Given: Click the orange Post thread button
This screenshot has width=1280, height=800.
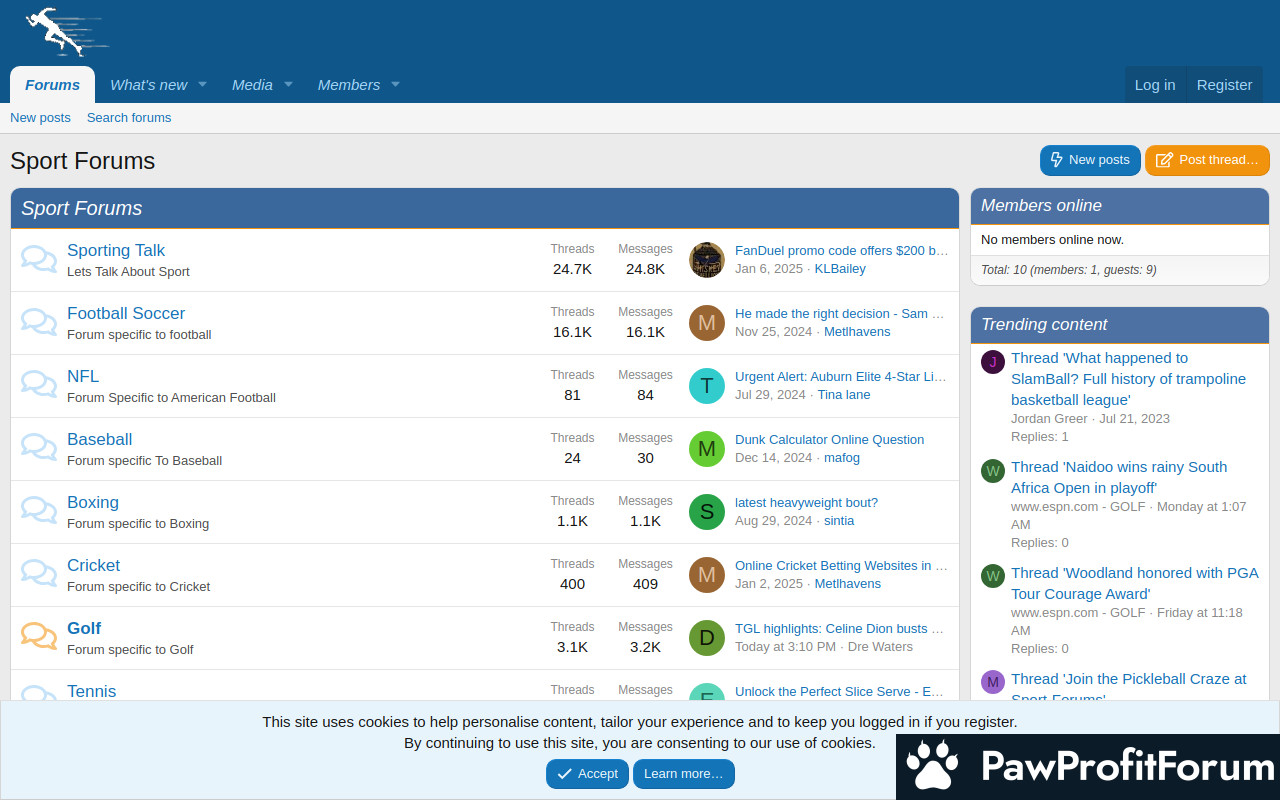Looking at the screenshot, I should click(x=1207, y=160).
